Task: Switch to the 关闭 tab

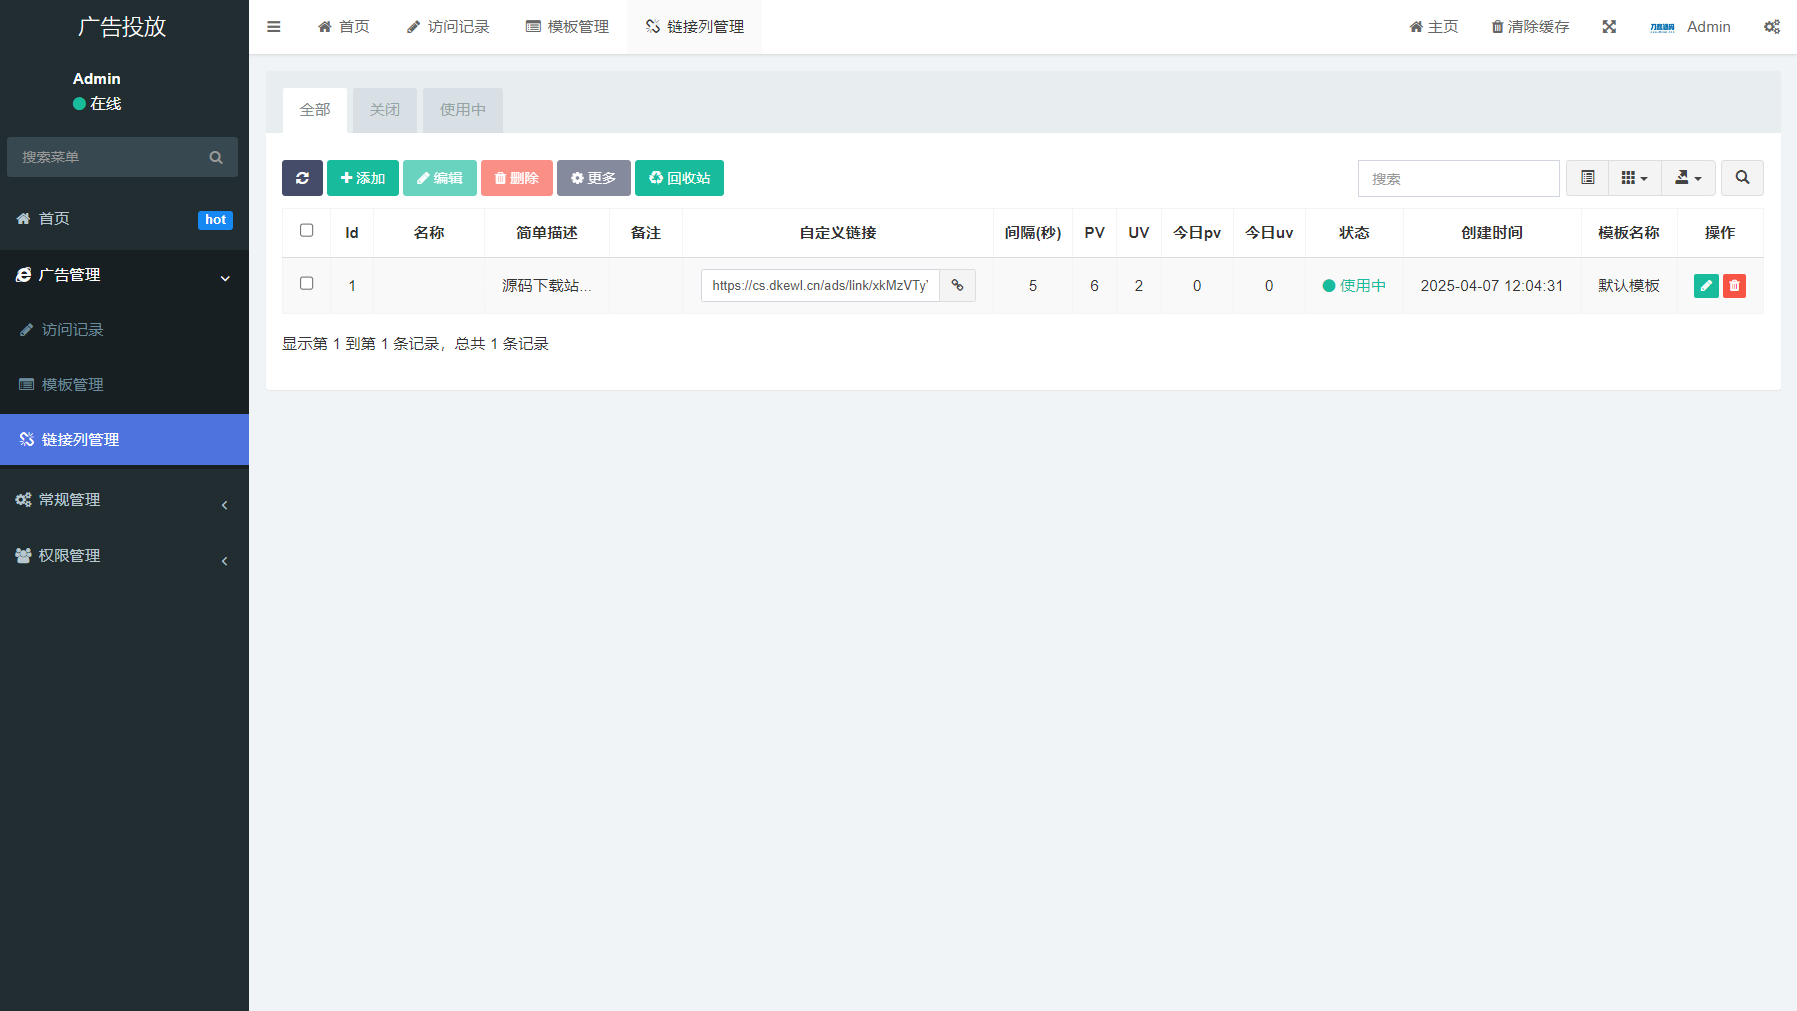Action: pyautogui.click(x=385, y=110)
